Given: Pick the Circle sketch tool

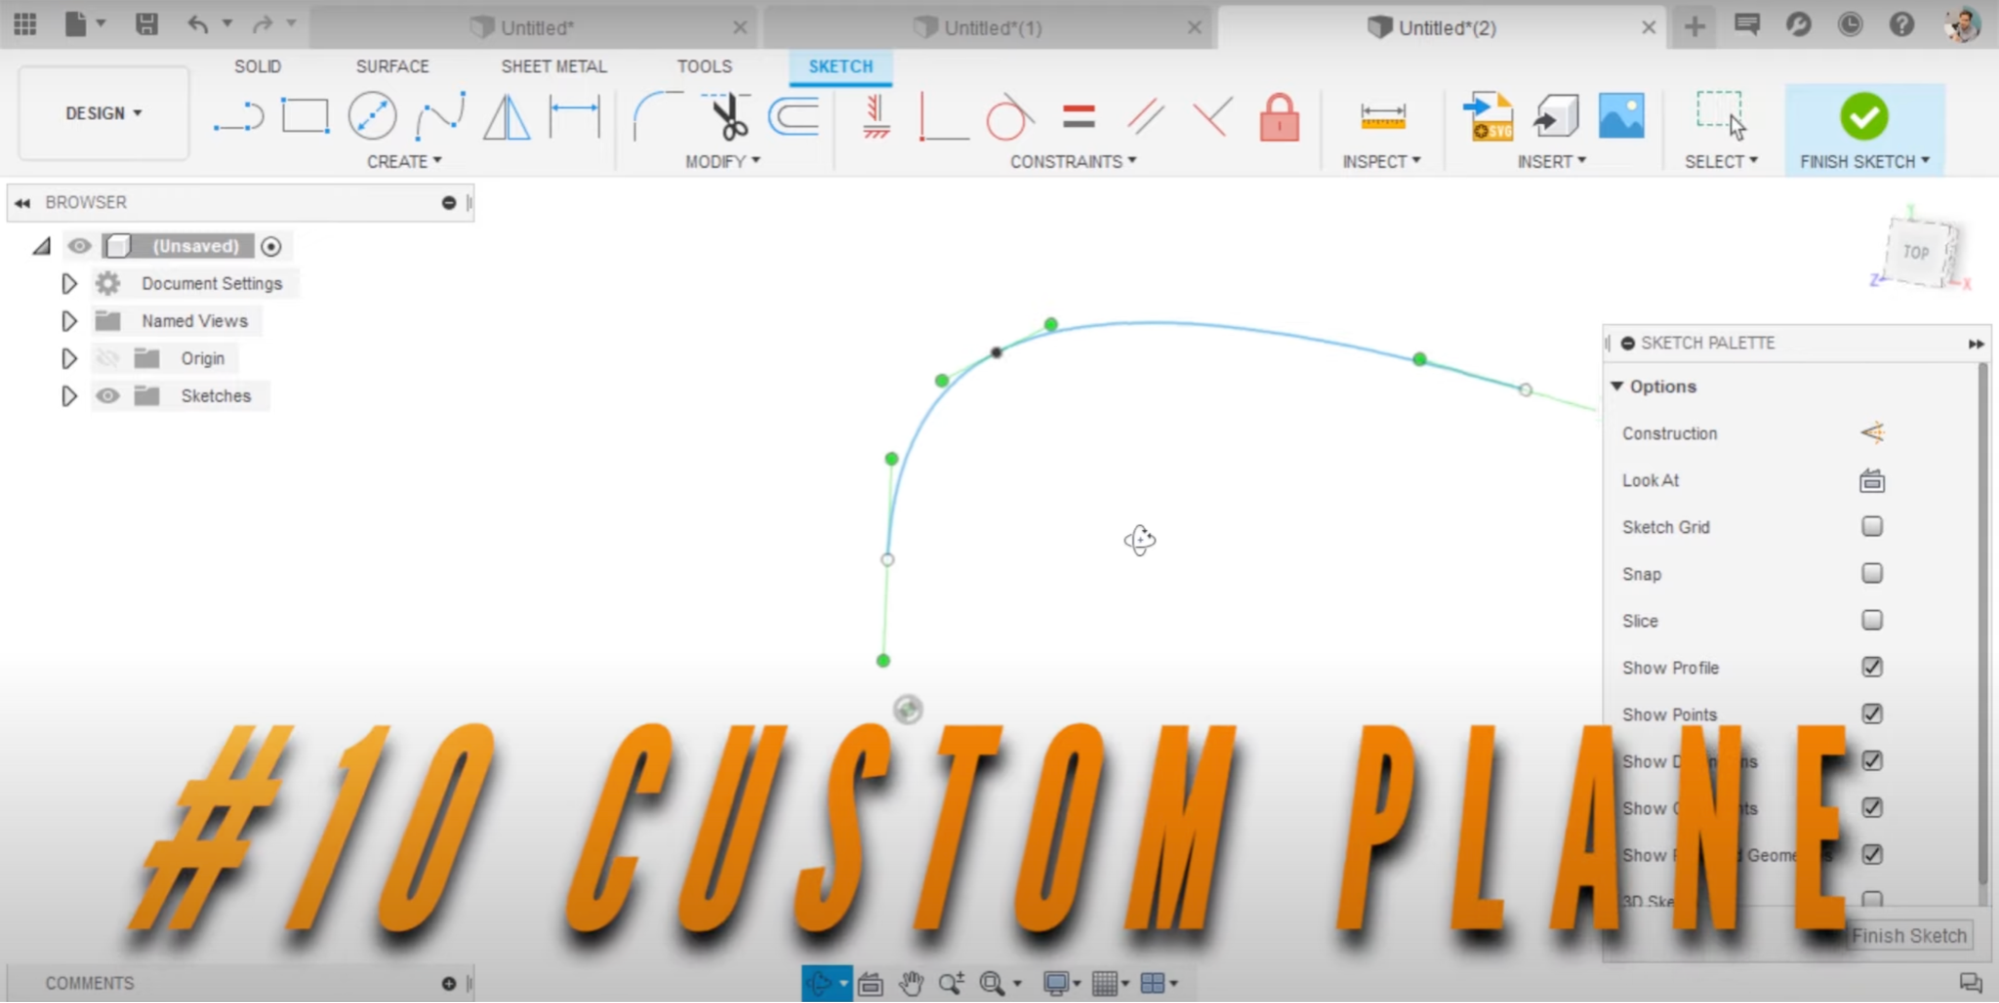Looking at the screenshot, I should click(372, 116).
